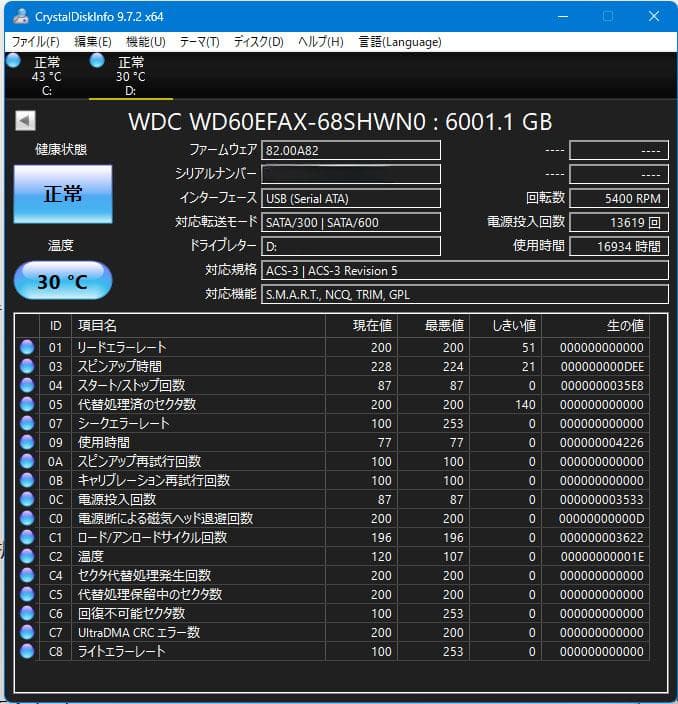Select the スピンアップ再試行回数 attribute name
The height and width of the screenshot is (704, 678).
click(x=140, y=461)
